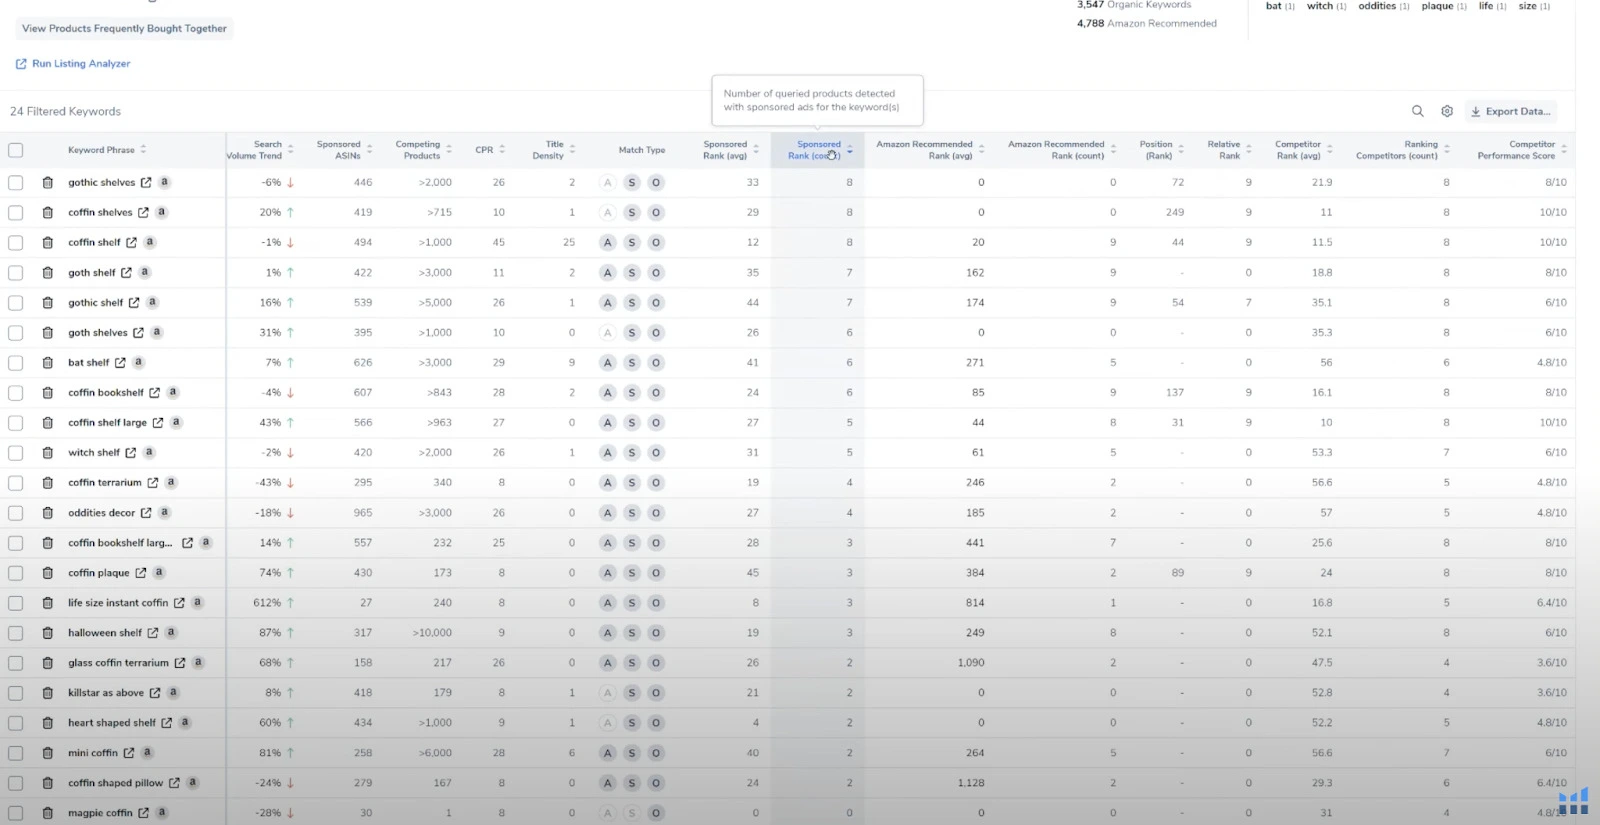Click the chart widget icon bottom right

[x=1573, y=801]
